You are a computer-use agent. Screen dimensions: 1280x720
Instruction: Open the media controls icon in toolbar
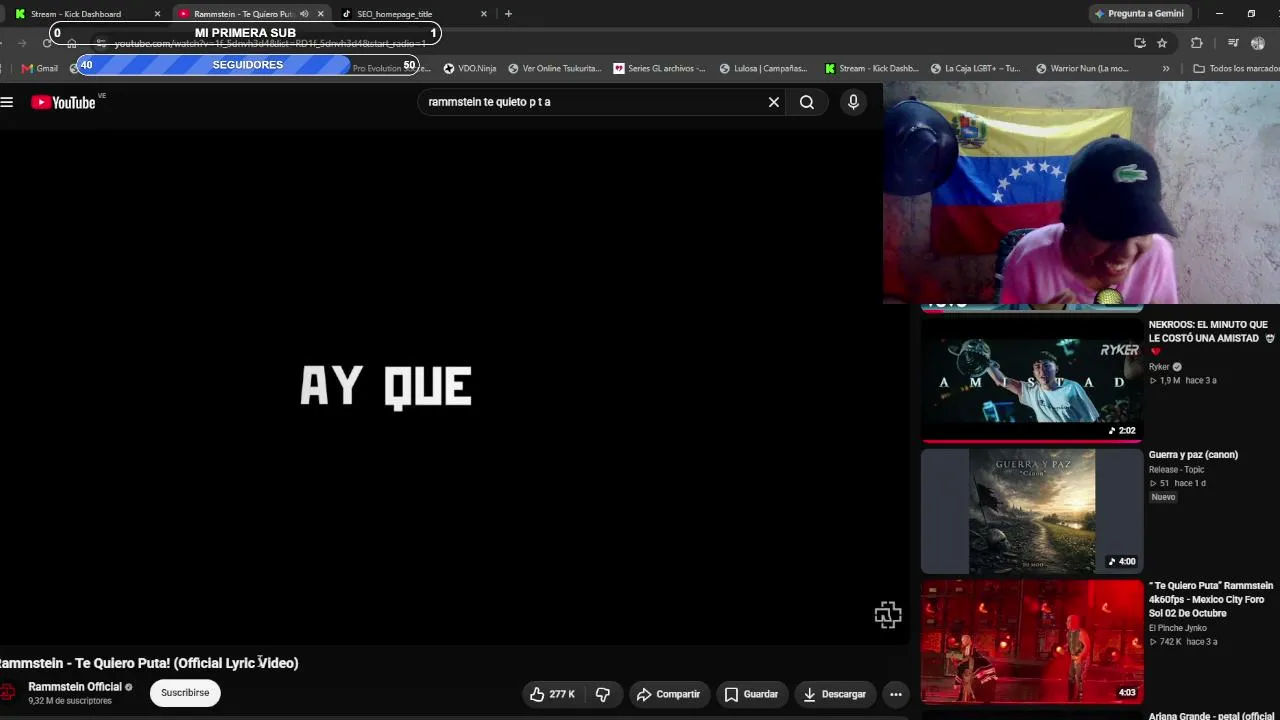click(x=1233, y=43)
